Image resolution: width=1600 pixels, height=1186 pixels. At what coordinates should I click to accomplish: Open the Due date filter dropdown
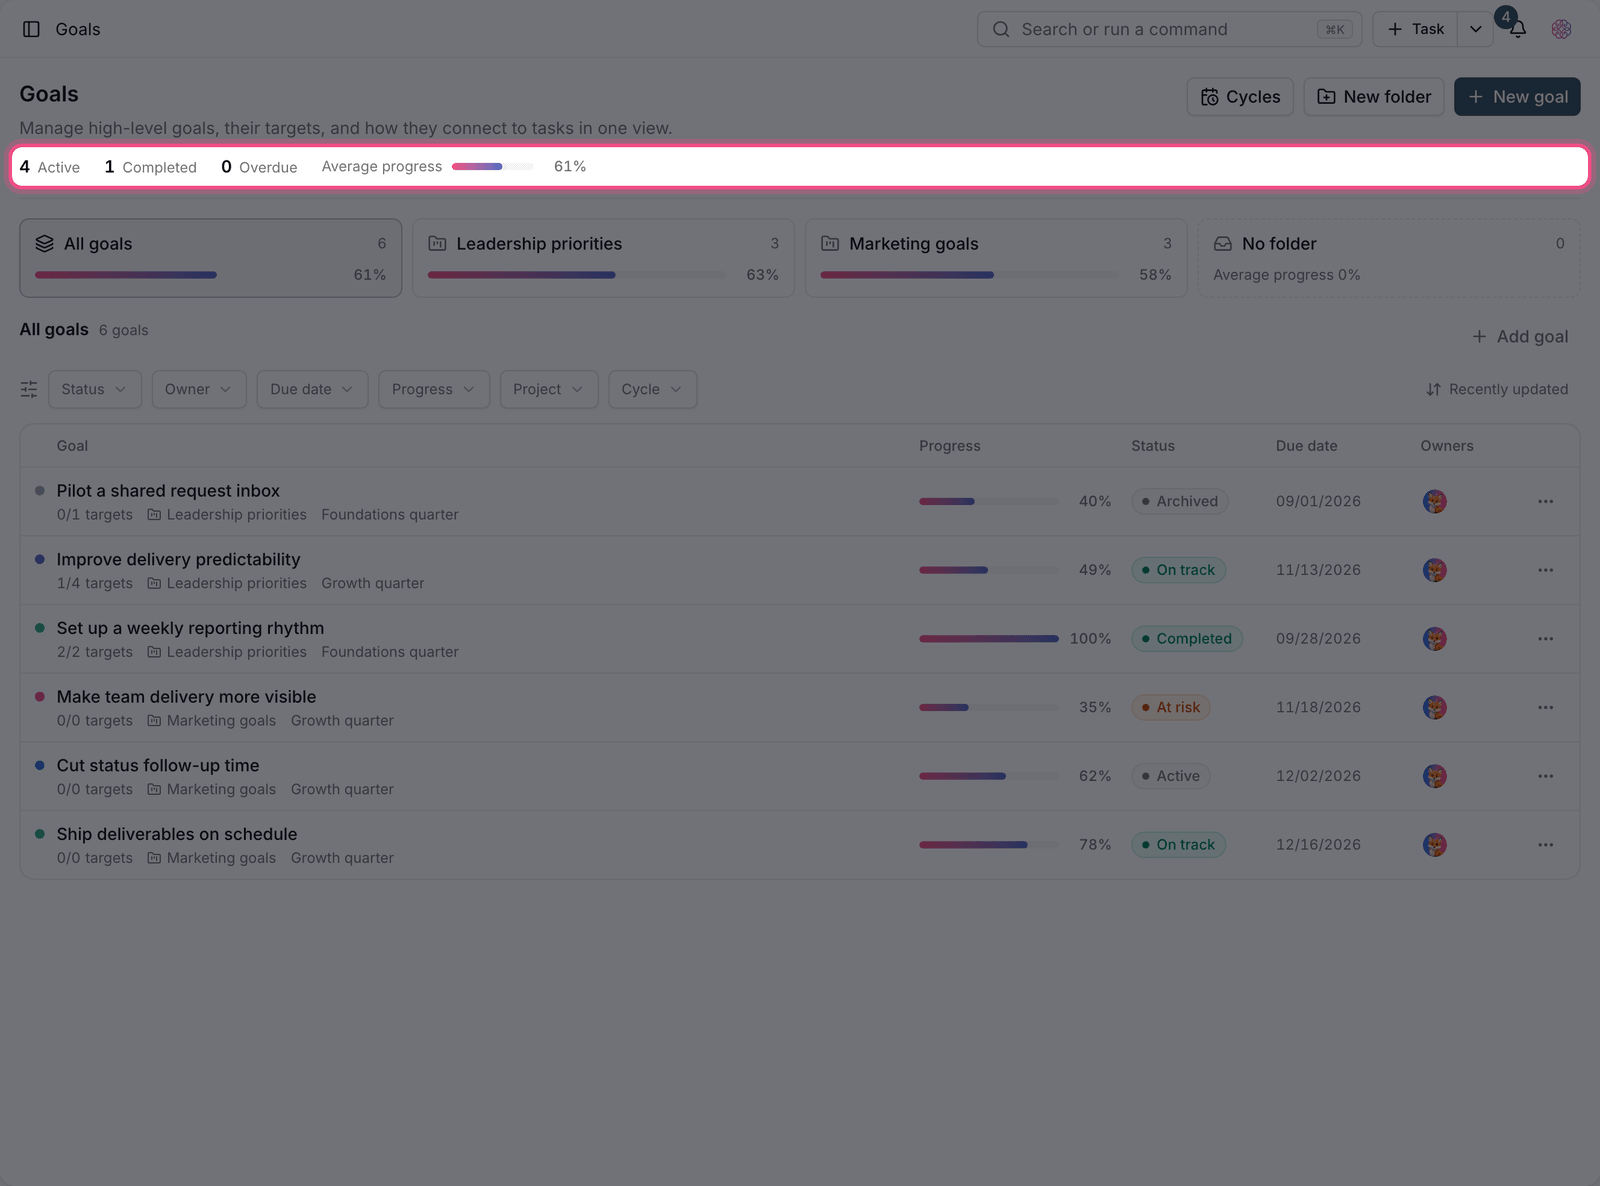tap(312, 389)
